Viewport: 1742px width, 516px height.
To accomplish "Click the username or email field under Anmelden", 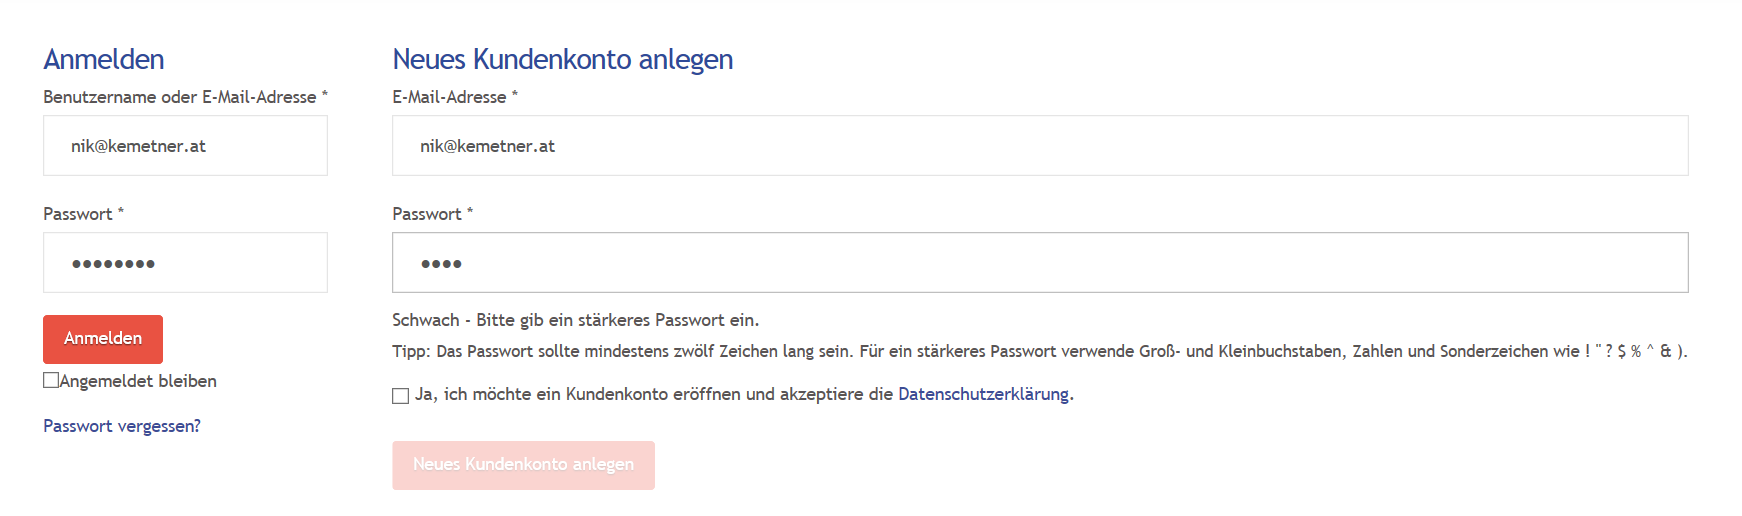I will (x=185, y=146).
